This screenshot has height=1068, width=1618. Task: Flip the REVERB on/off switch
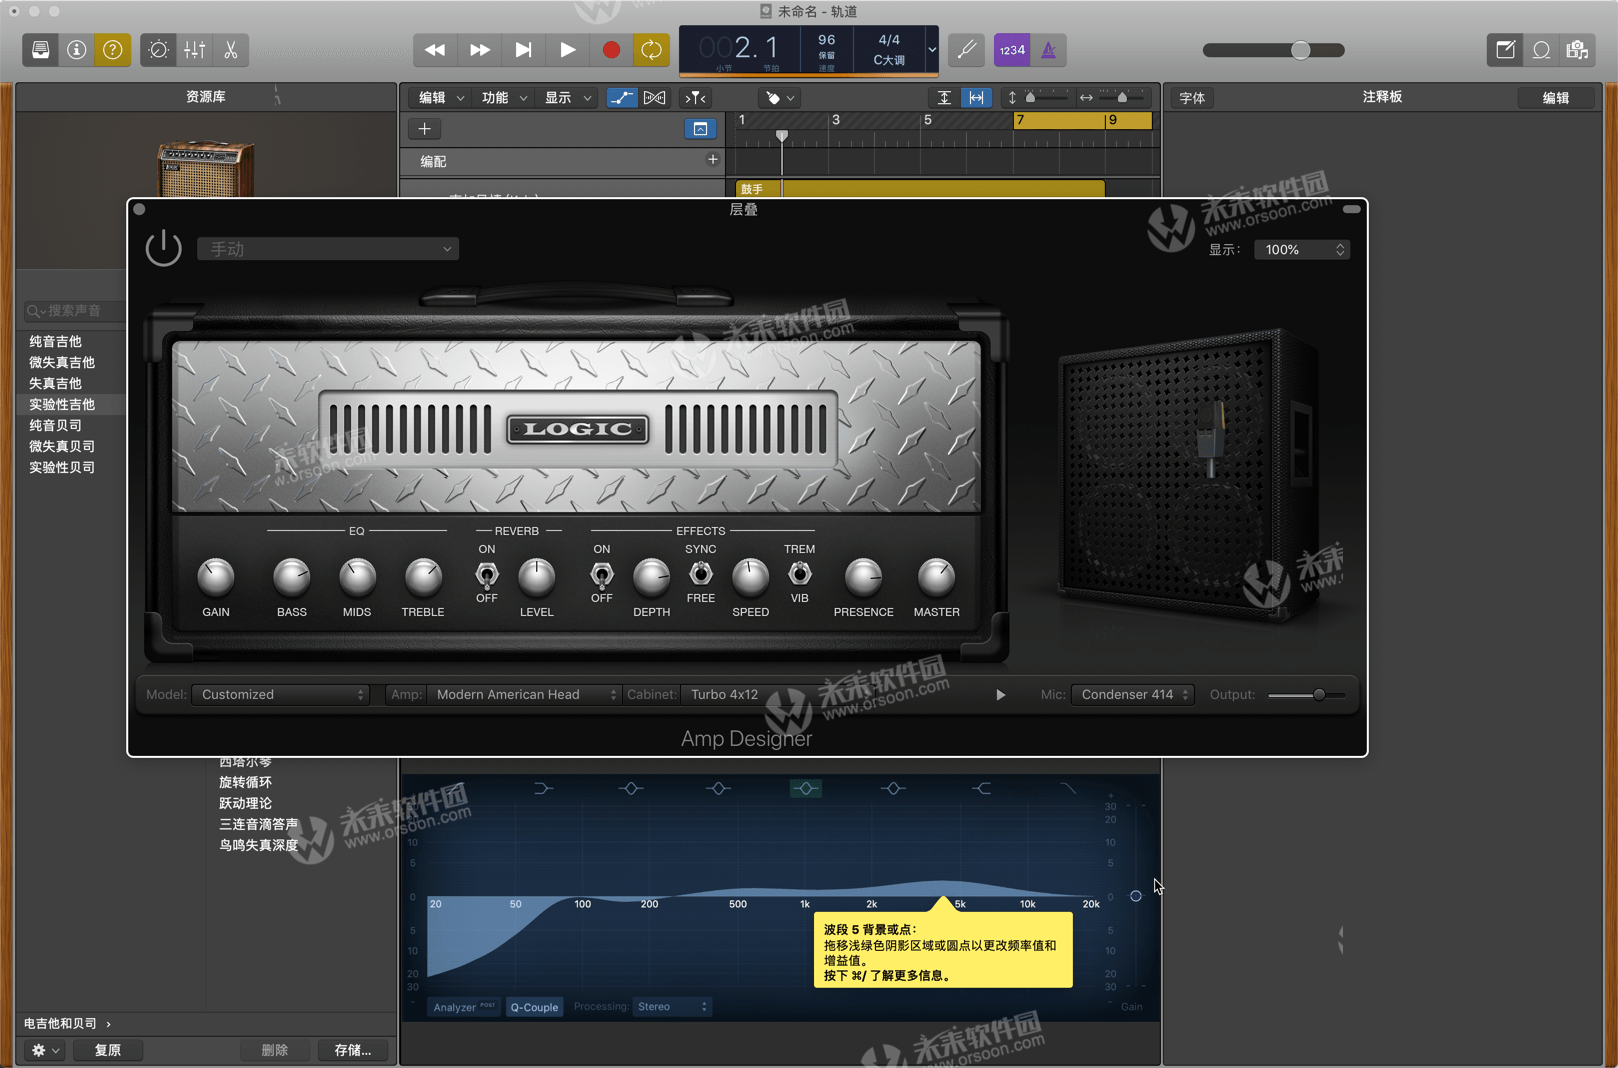(x=487, y=575)
